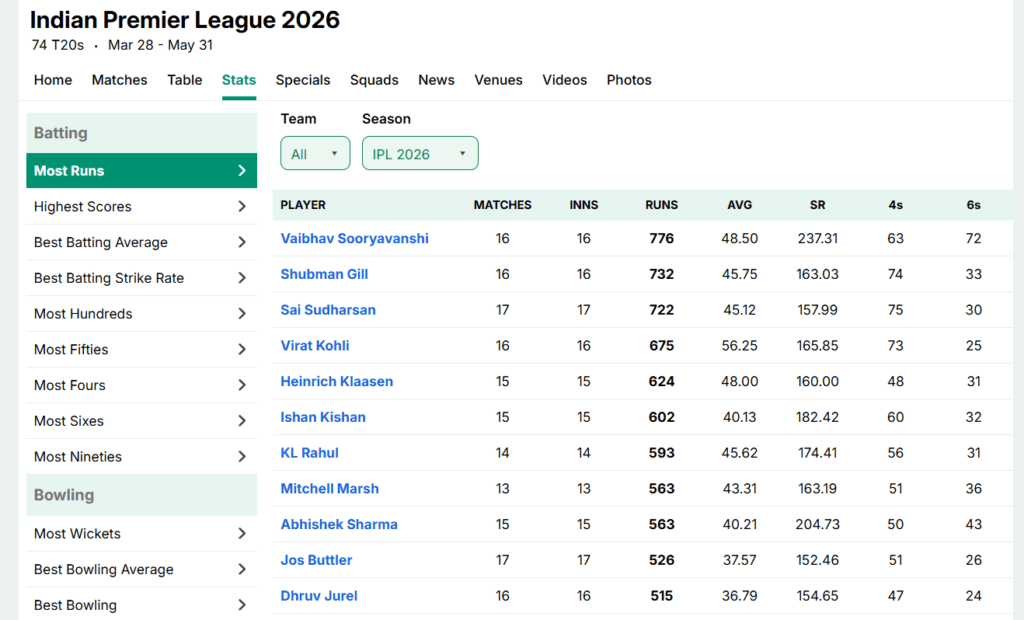This screenshot has width=1024, height=620.
Task: Open the News tab
Action: [x=436, y=80]
